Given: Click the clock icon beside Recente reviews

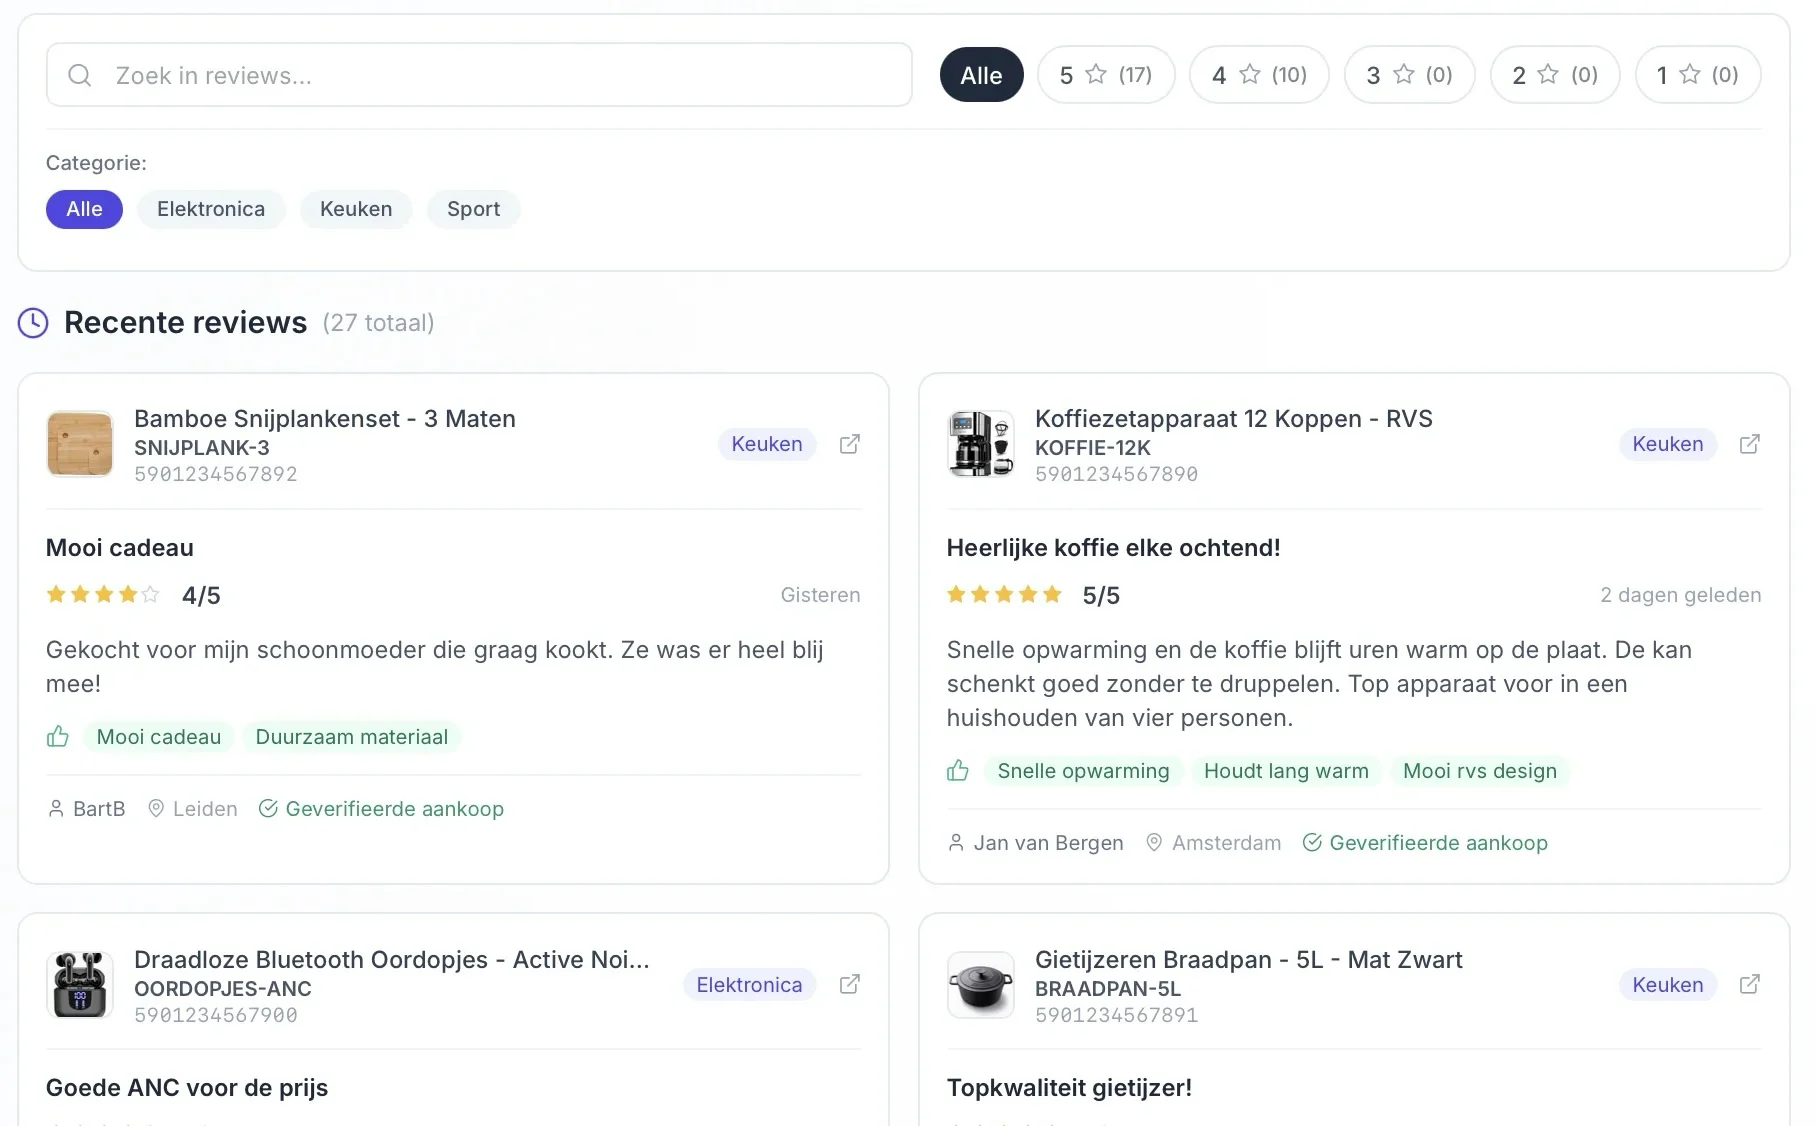Looking at the screenshot, I should [33, 323].
